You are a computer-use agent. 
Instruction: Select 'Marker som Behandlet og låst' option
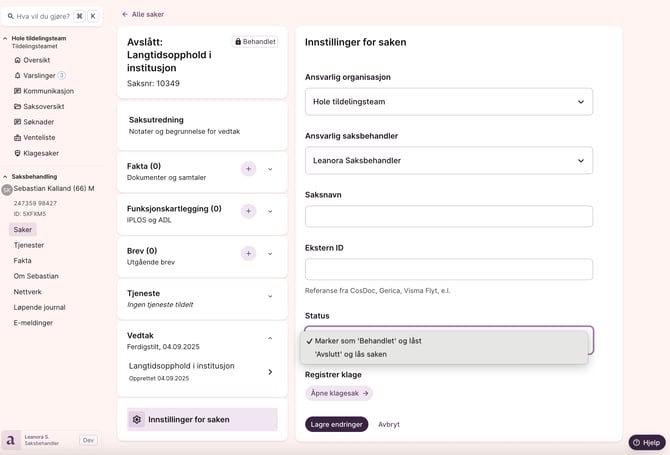(367, 341)
